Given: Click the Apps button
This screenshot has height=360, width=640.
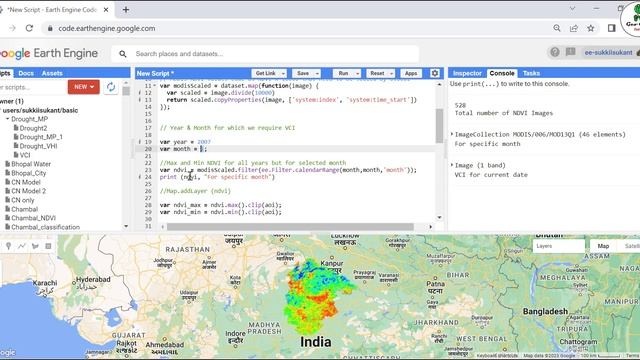Looking at the screenshot, I should 411,73.
